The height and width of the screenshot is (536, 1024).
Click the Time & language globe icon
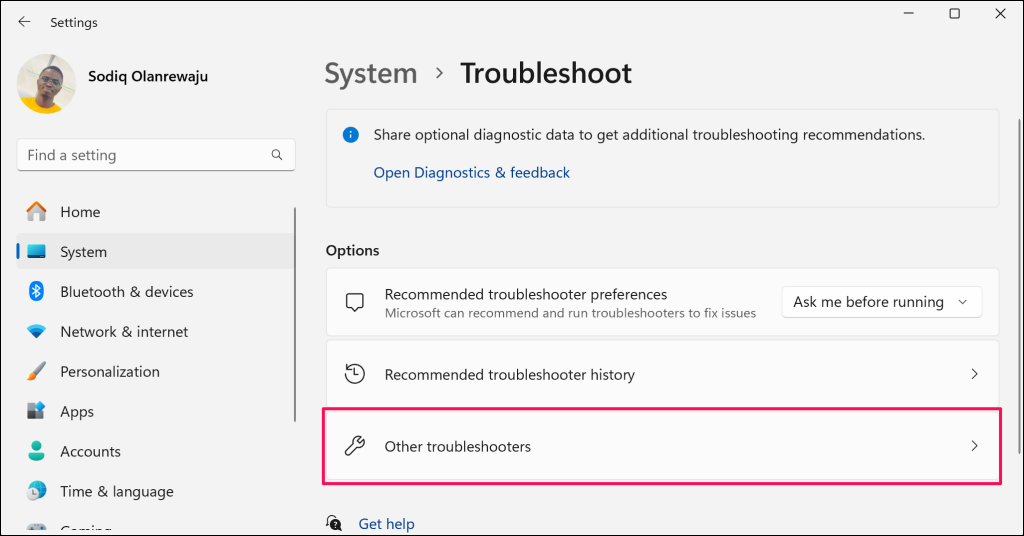tap(37, 492)
